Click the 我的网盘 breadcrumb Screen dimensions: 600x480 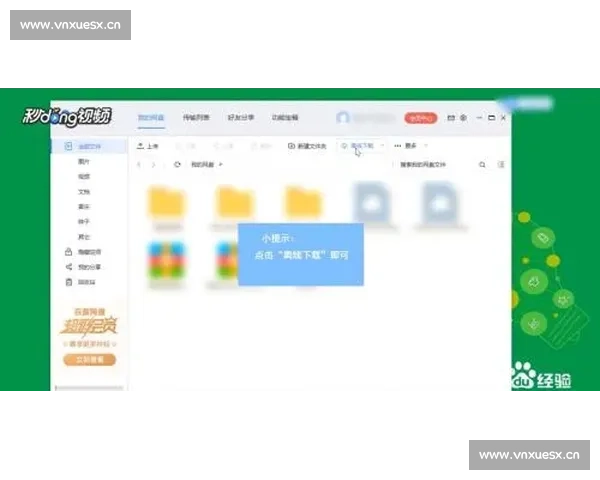coord(202,165)
